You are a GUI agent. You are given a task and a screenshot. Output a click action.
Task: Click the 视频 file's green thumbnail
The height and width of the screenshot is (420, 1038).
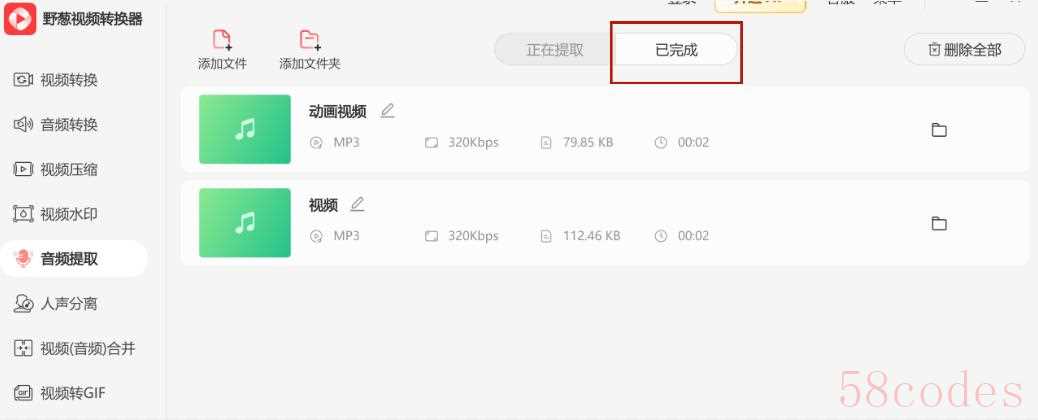click(x=245, y=223)
